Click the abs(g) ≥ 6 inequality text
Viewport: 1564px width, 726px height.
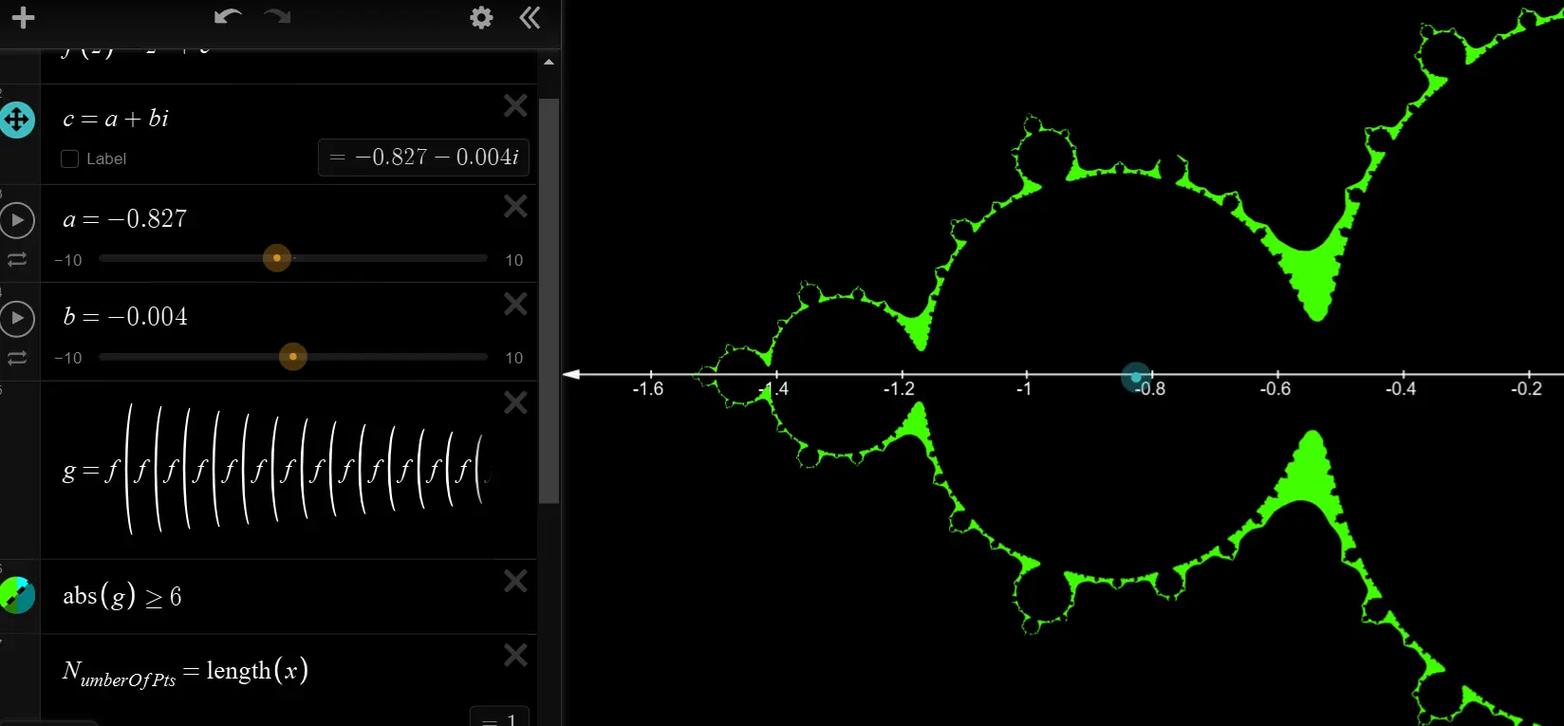[122, 596]
